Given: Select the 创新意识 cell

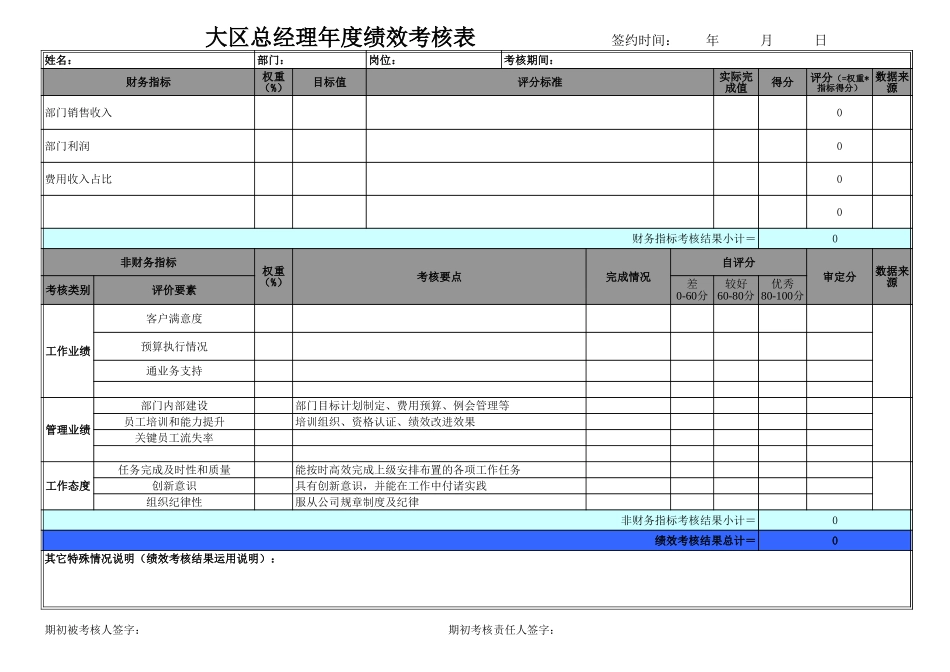Looking at the screenshot, I should pyautogui.click(x=174, y=486).
